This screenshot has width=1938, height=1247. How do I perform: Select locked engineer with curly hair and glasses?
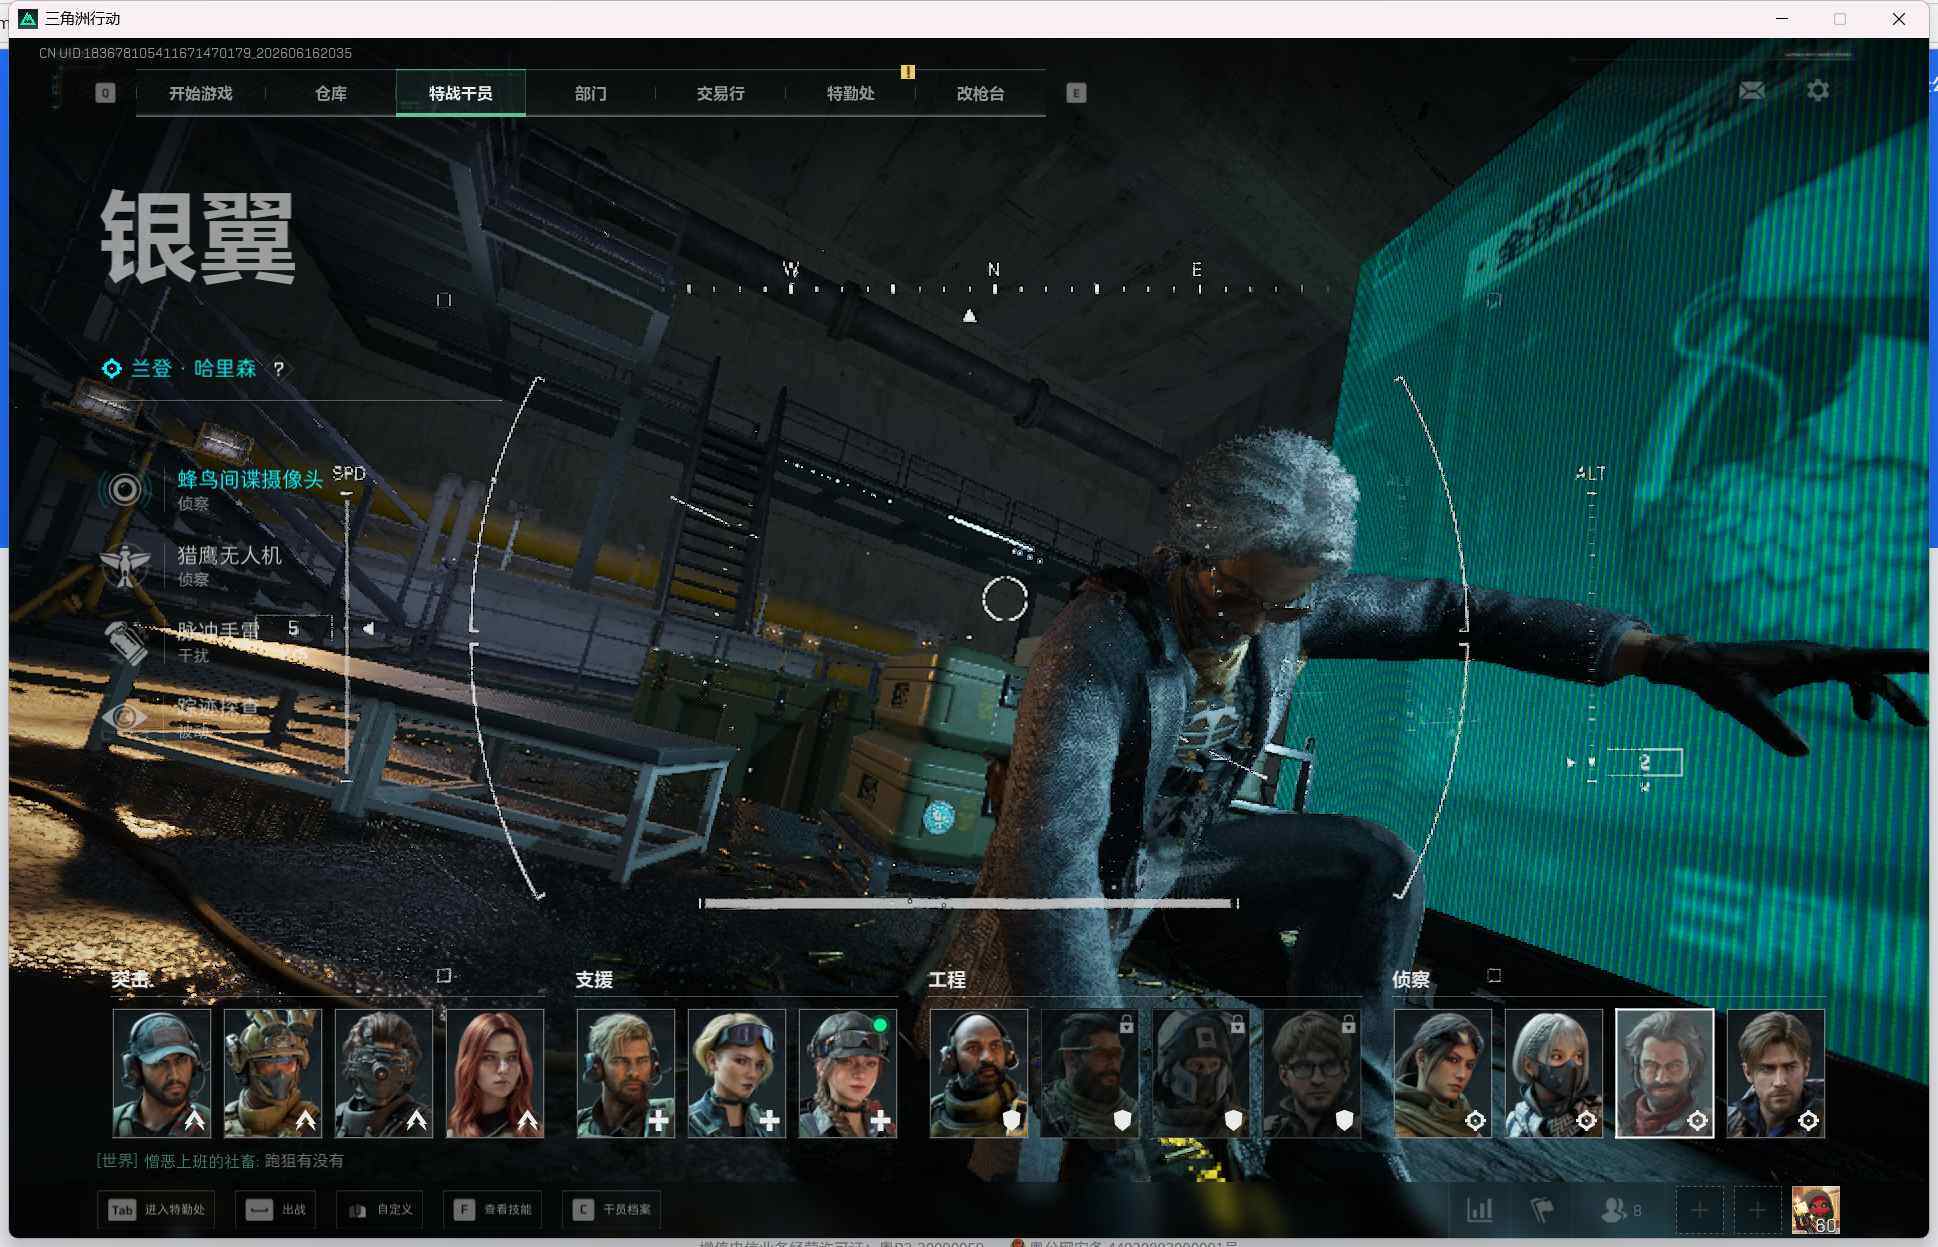coord(1312,1073)
